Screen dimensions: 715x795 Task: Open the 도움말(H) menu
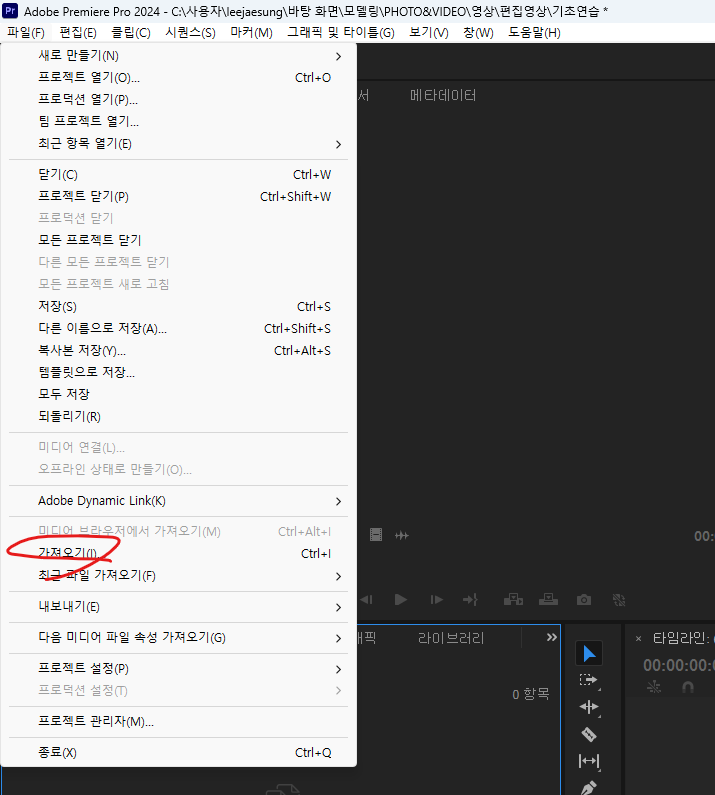point(534,33)
